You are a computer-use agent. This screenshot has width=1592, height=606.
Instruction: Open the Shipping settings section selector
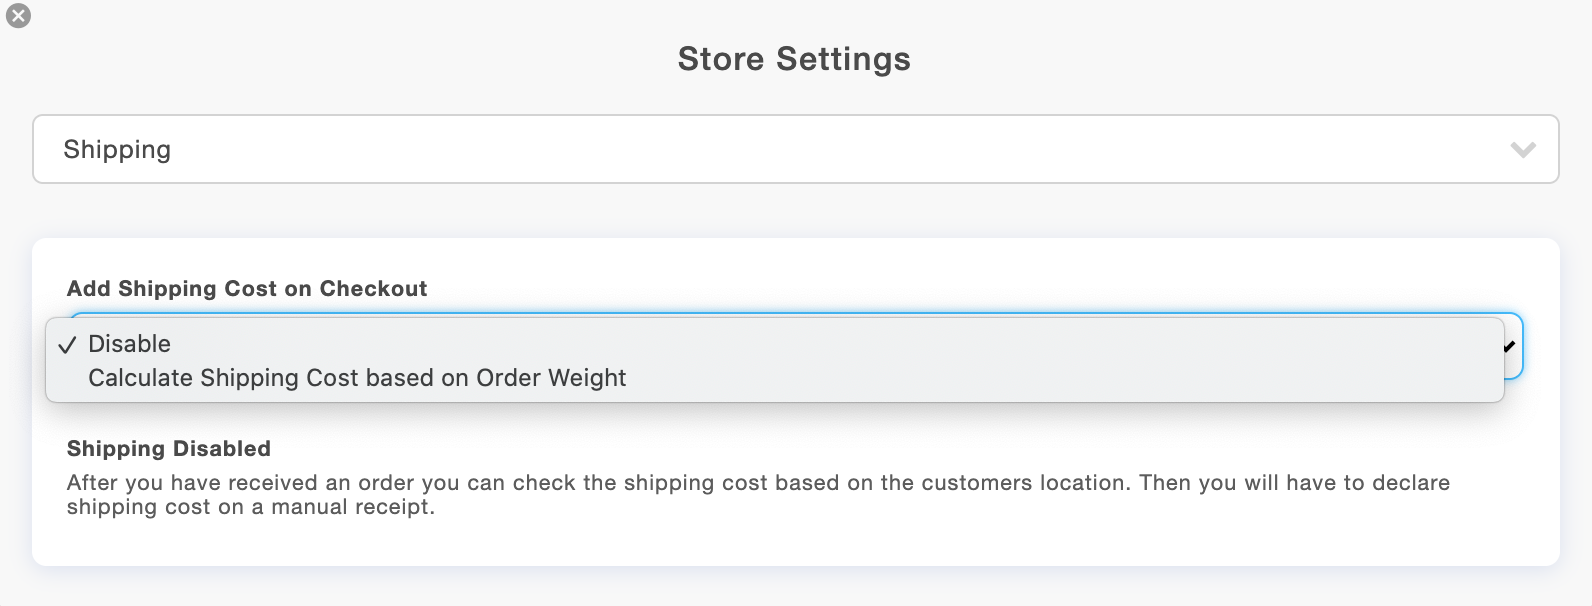(x=795, y=149)
